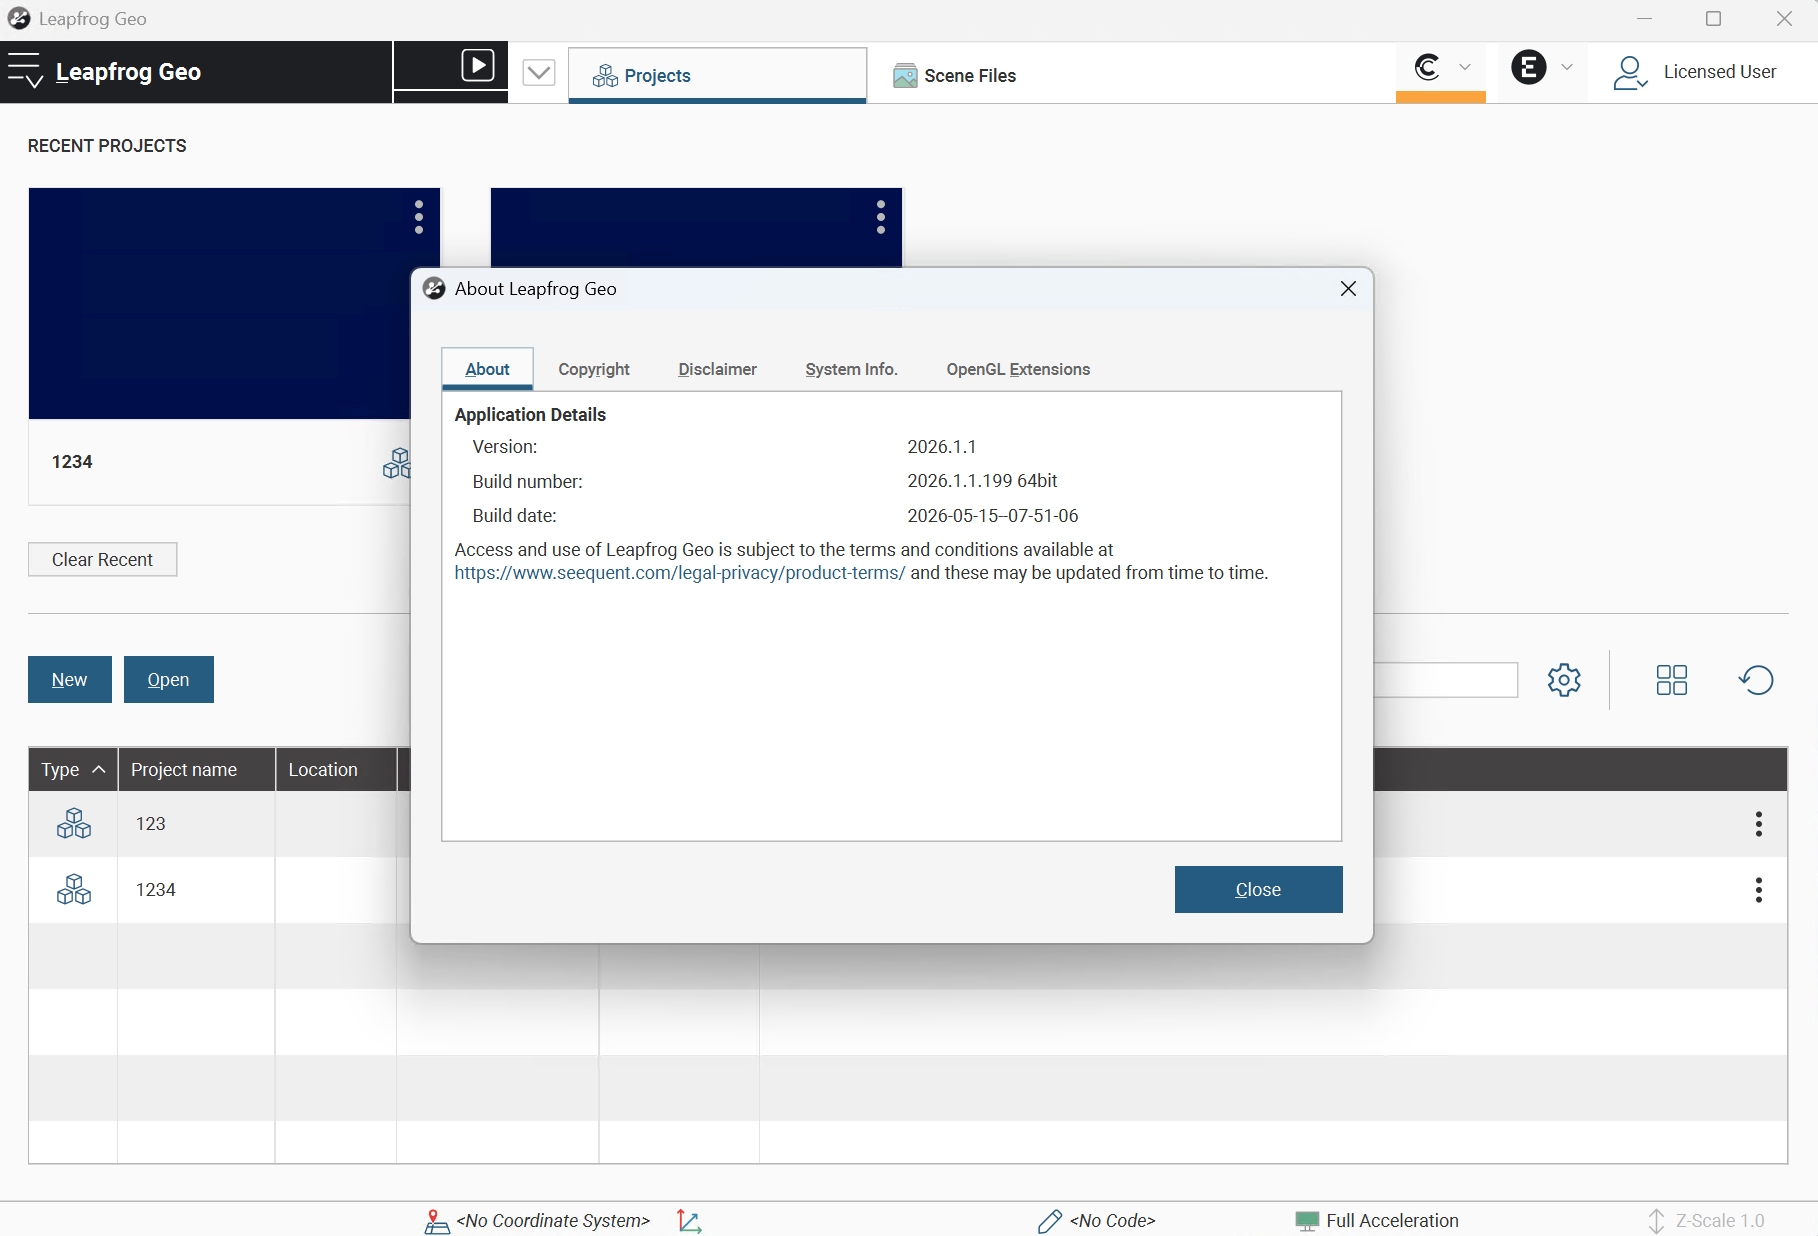
Task: Click the Open project button
Action: click(169, 680)
